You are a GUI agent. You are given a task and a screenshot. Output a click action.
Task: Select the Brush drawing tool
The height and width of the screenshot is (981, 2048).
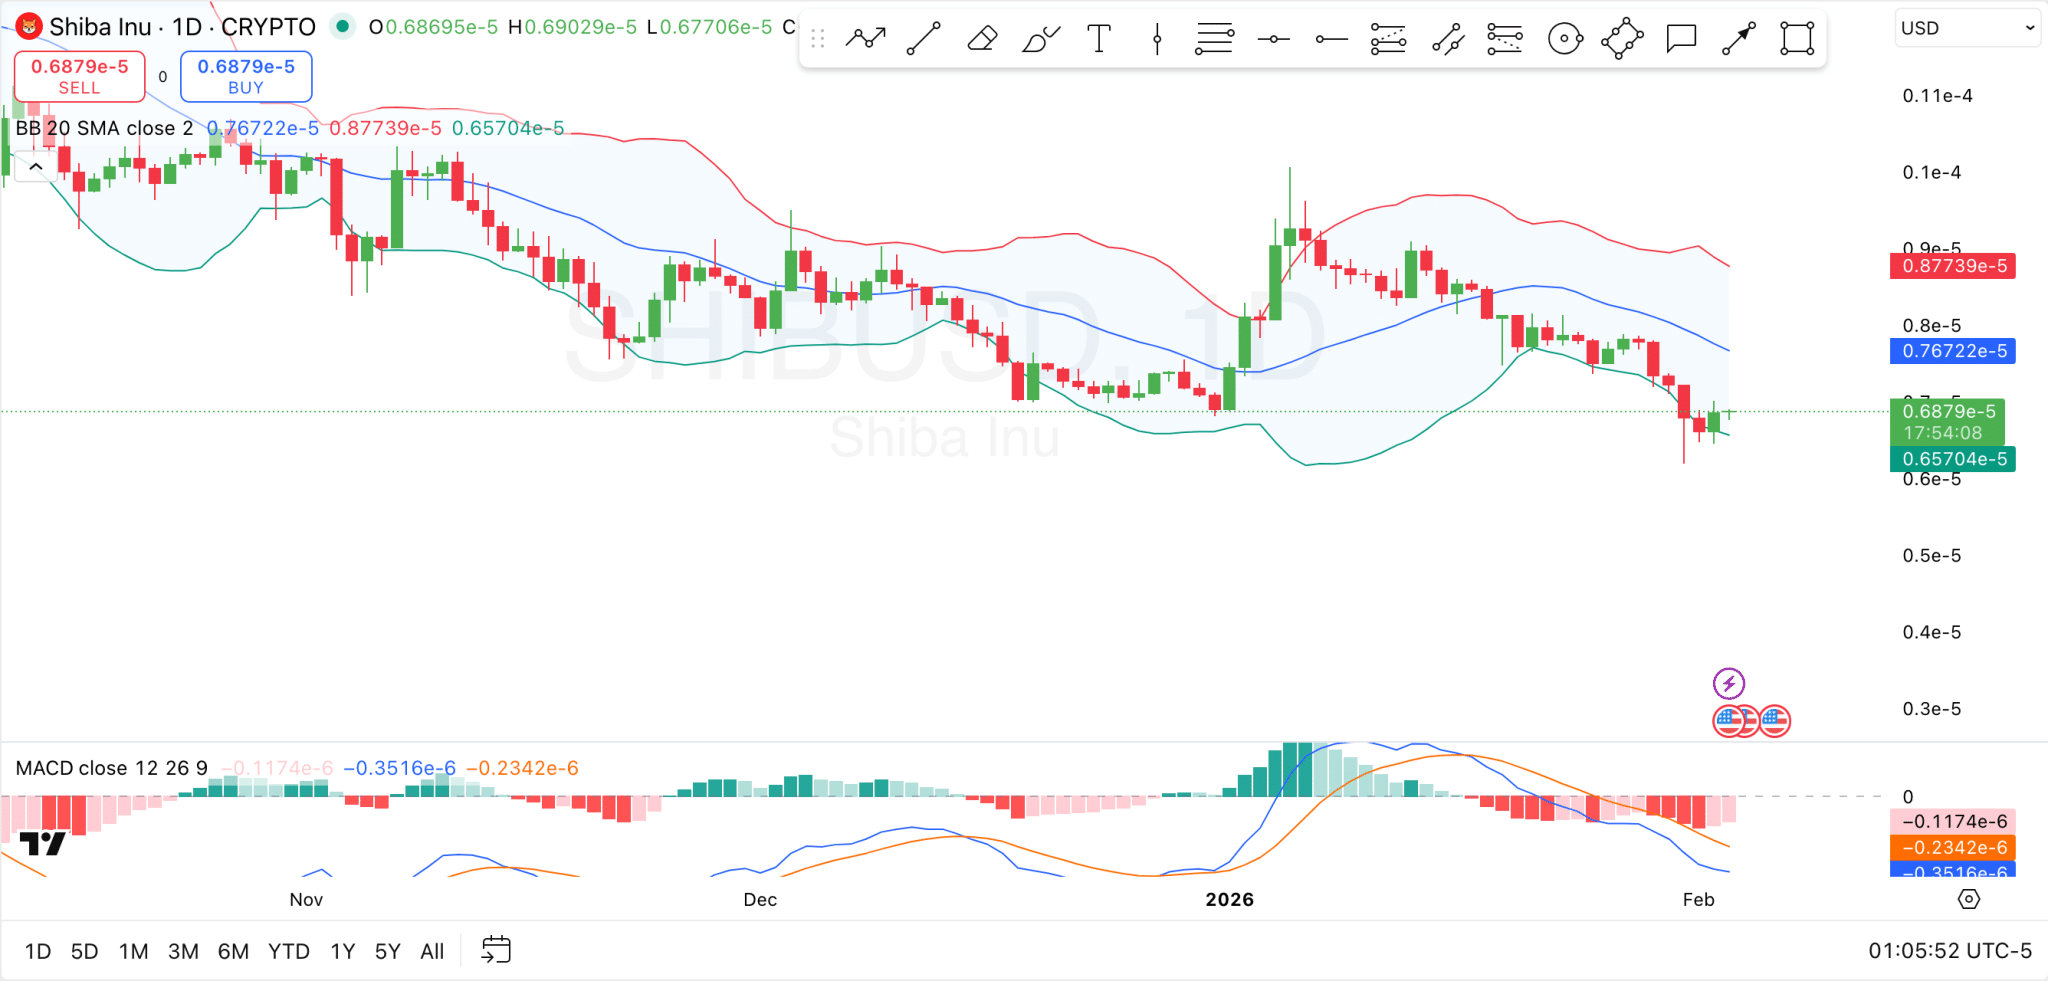pyautogui.click(x=1040, y=37)
